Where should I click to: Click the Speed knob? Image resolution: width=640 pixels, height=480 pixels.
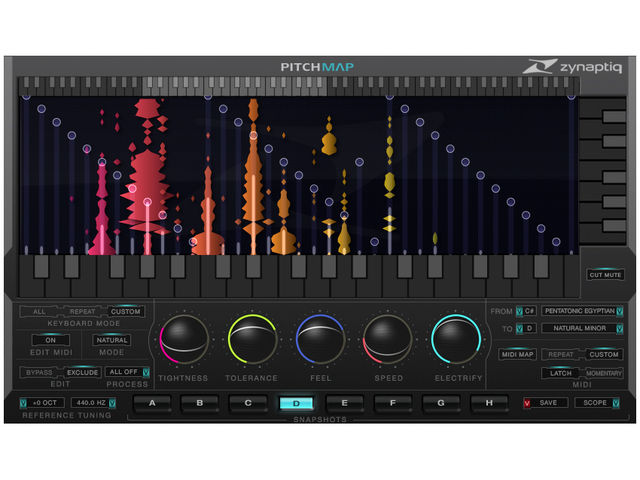pos(388,339)
